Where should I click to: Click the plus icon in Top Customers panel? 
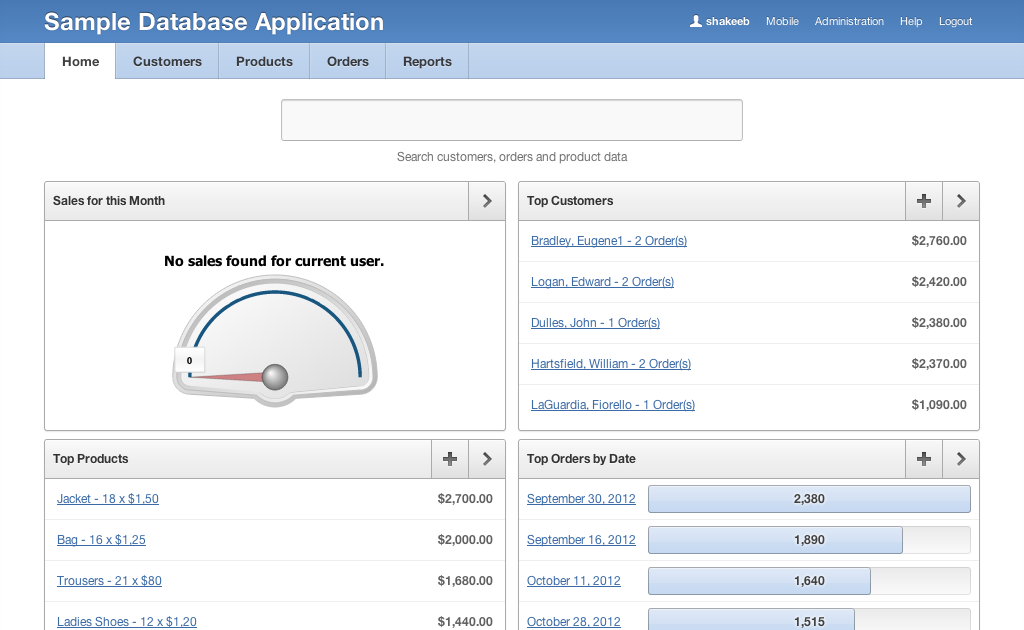(x=924, y=201)
